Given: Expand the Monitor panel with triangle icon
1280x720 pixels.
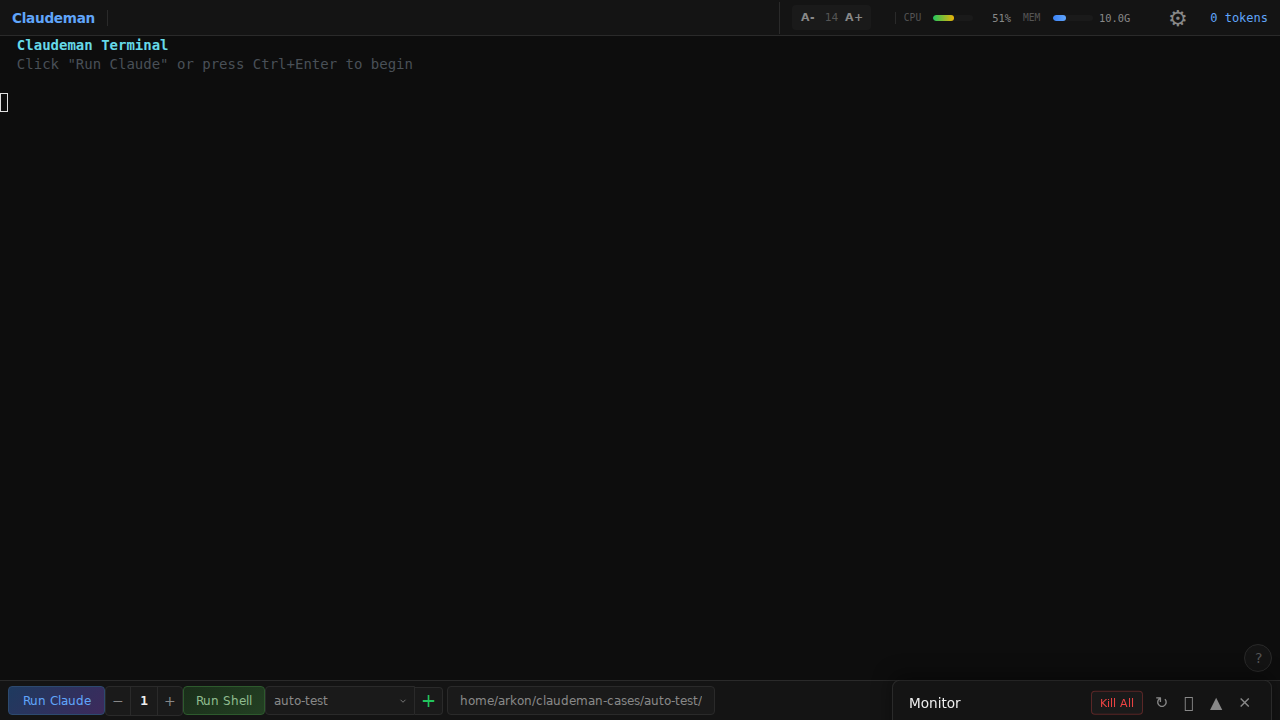Looking at the screenshot, I should coord(1216,703).
